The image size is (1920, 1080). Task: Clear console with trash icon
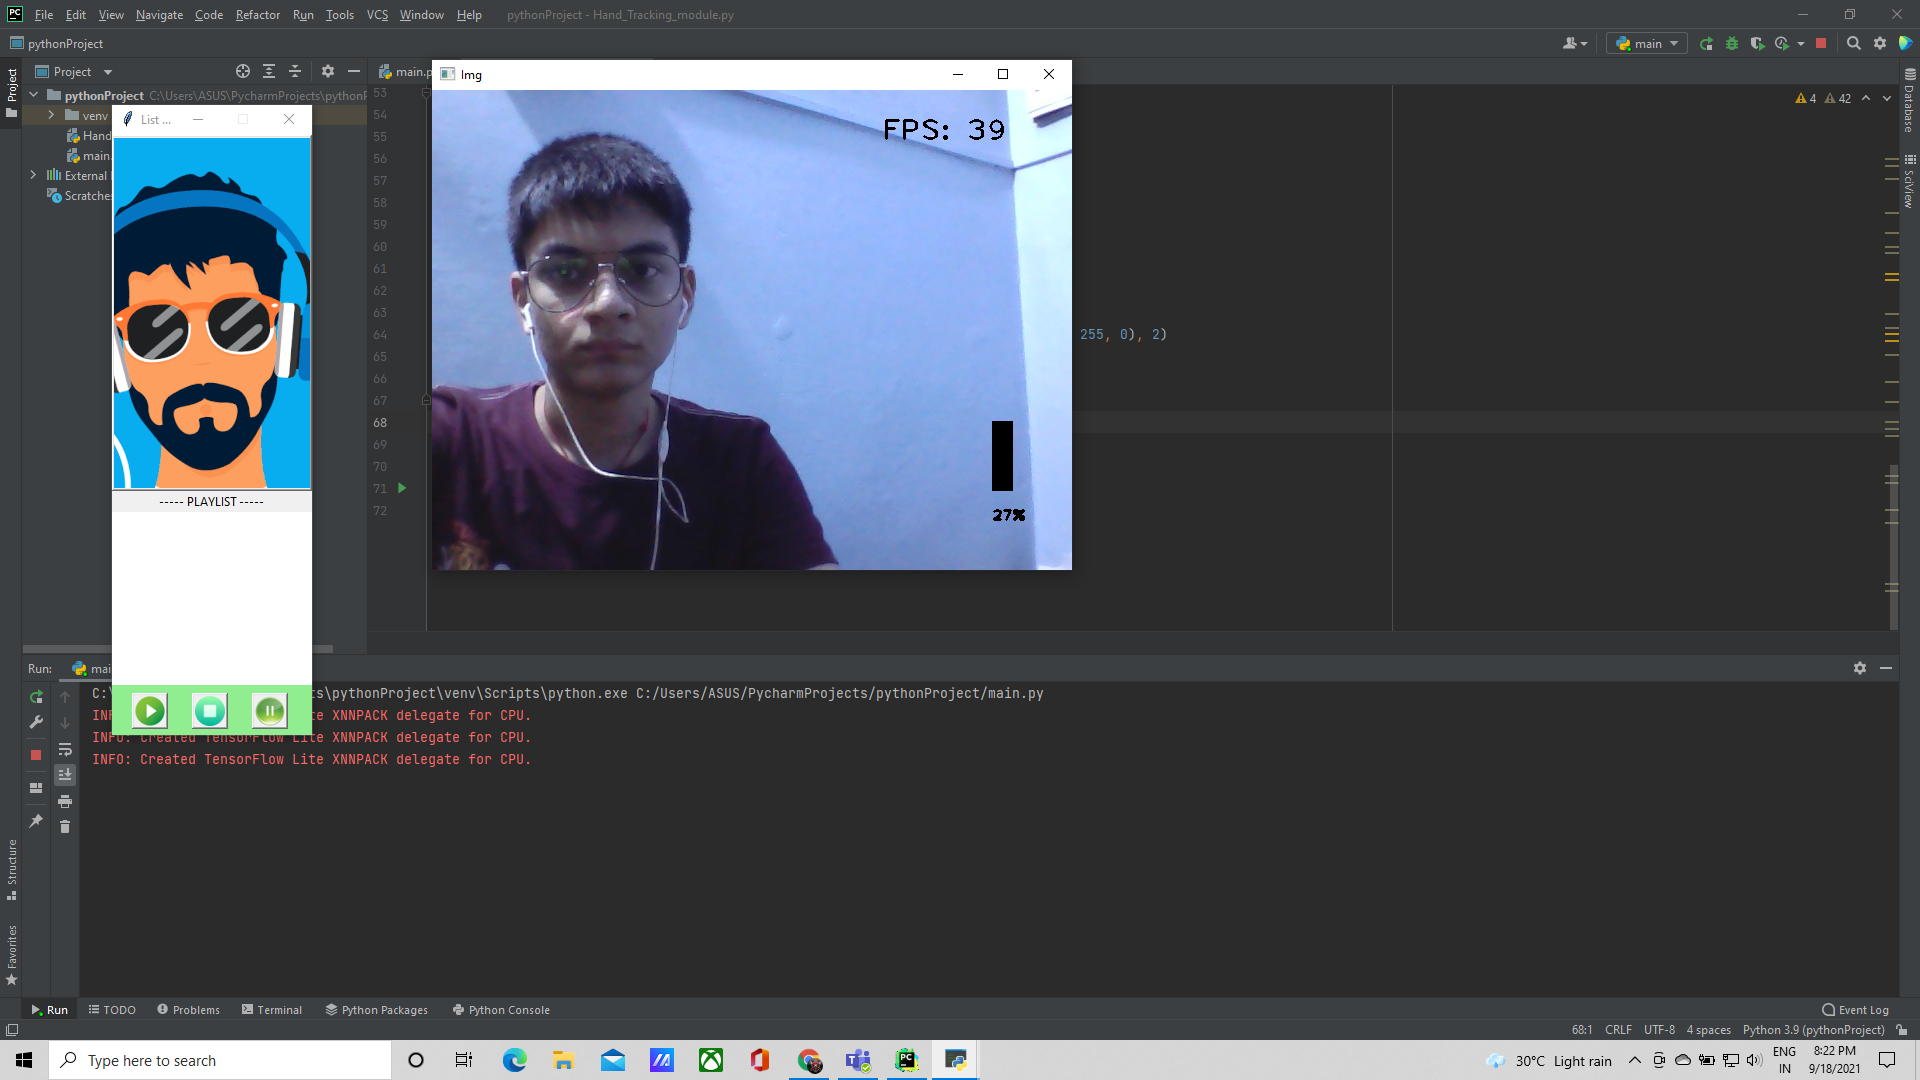65,827
